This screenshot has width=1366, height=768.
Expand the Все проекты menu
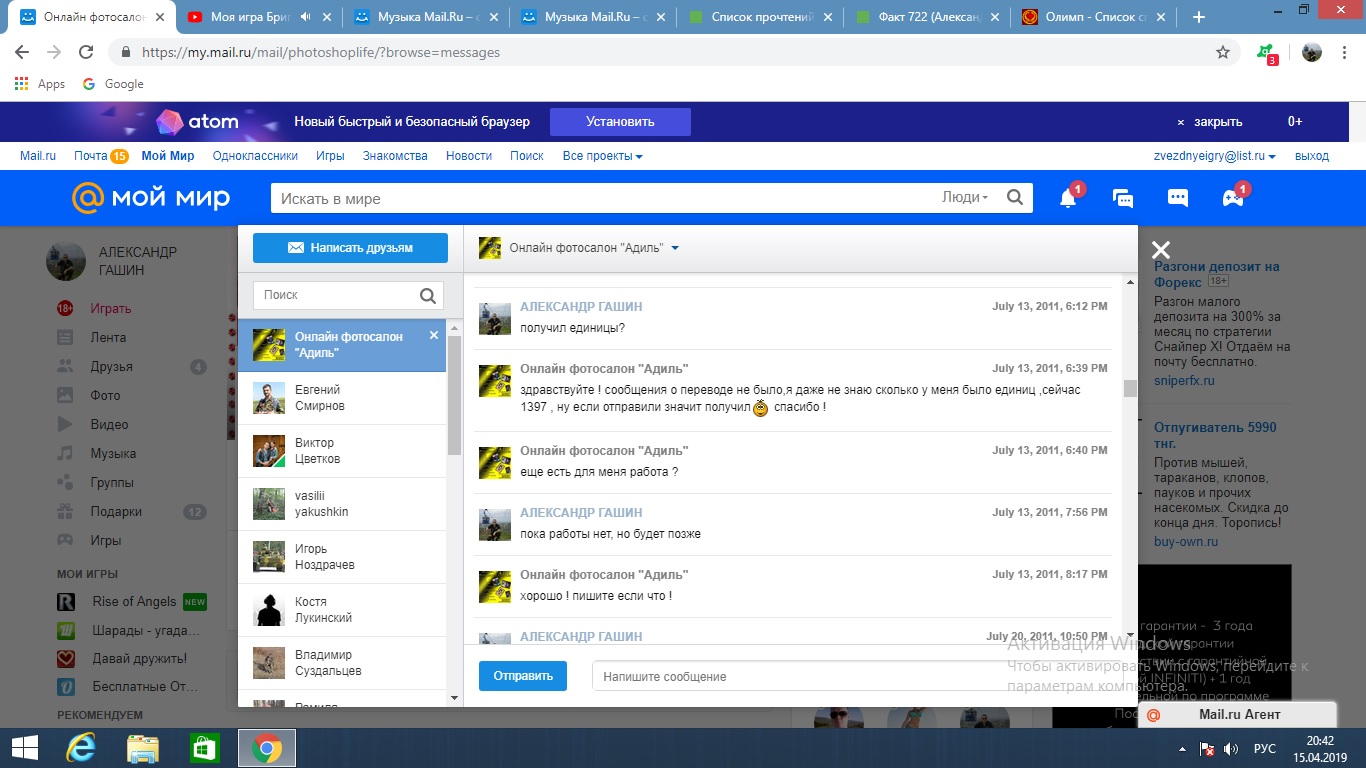tap(602, 156)
